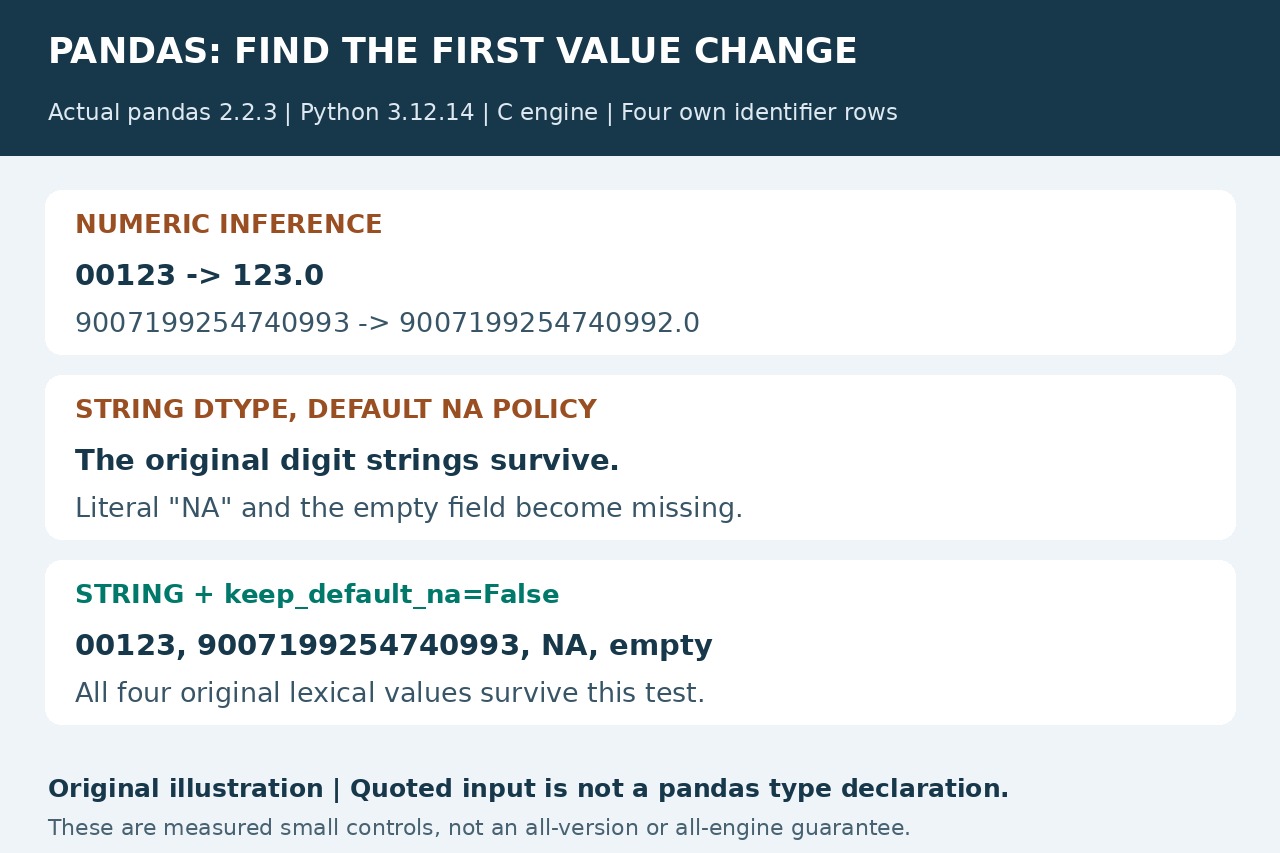This screenshot has height=853, width=1280.
Task: Click the "00123 -> 123.0" result text
Action: coord(199,276)
